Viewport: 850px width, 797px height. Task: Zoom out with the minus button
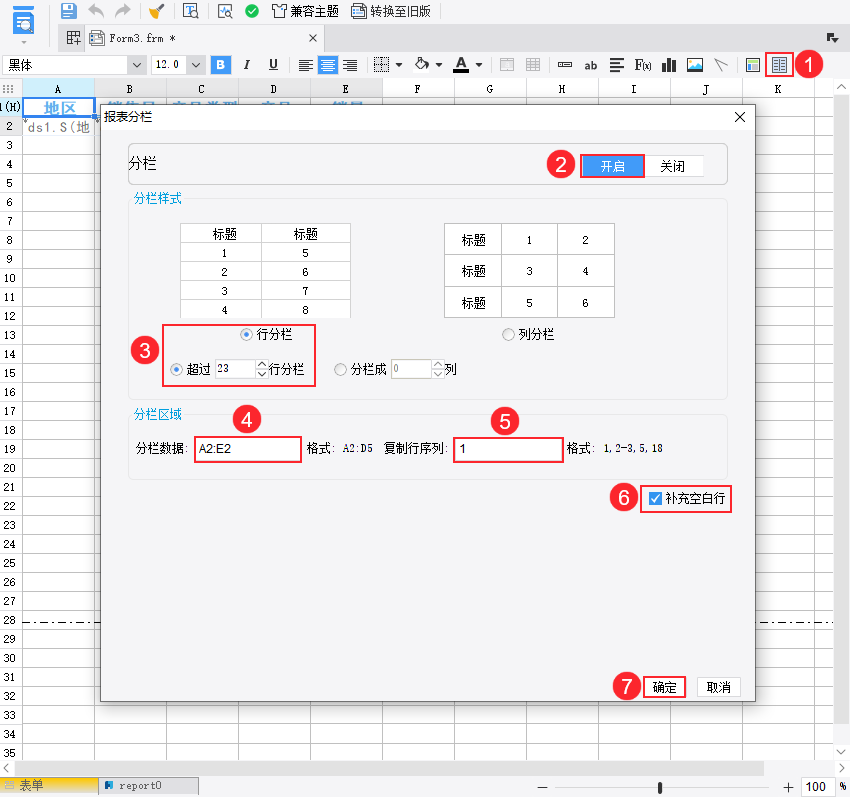click(542, 787)
